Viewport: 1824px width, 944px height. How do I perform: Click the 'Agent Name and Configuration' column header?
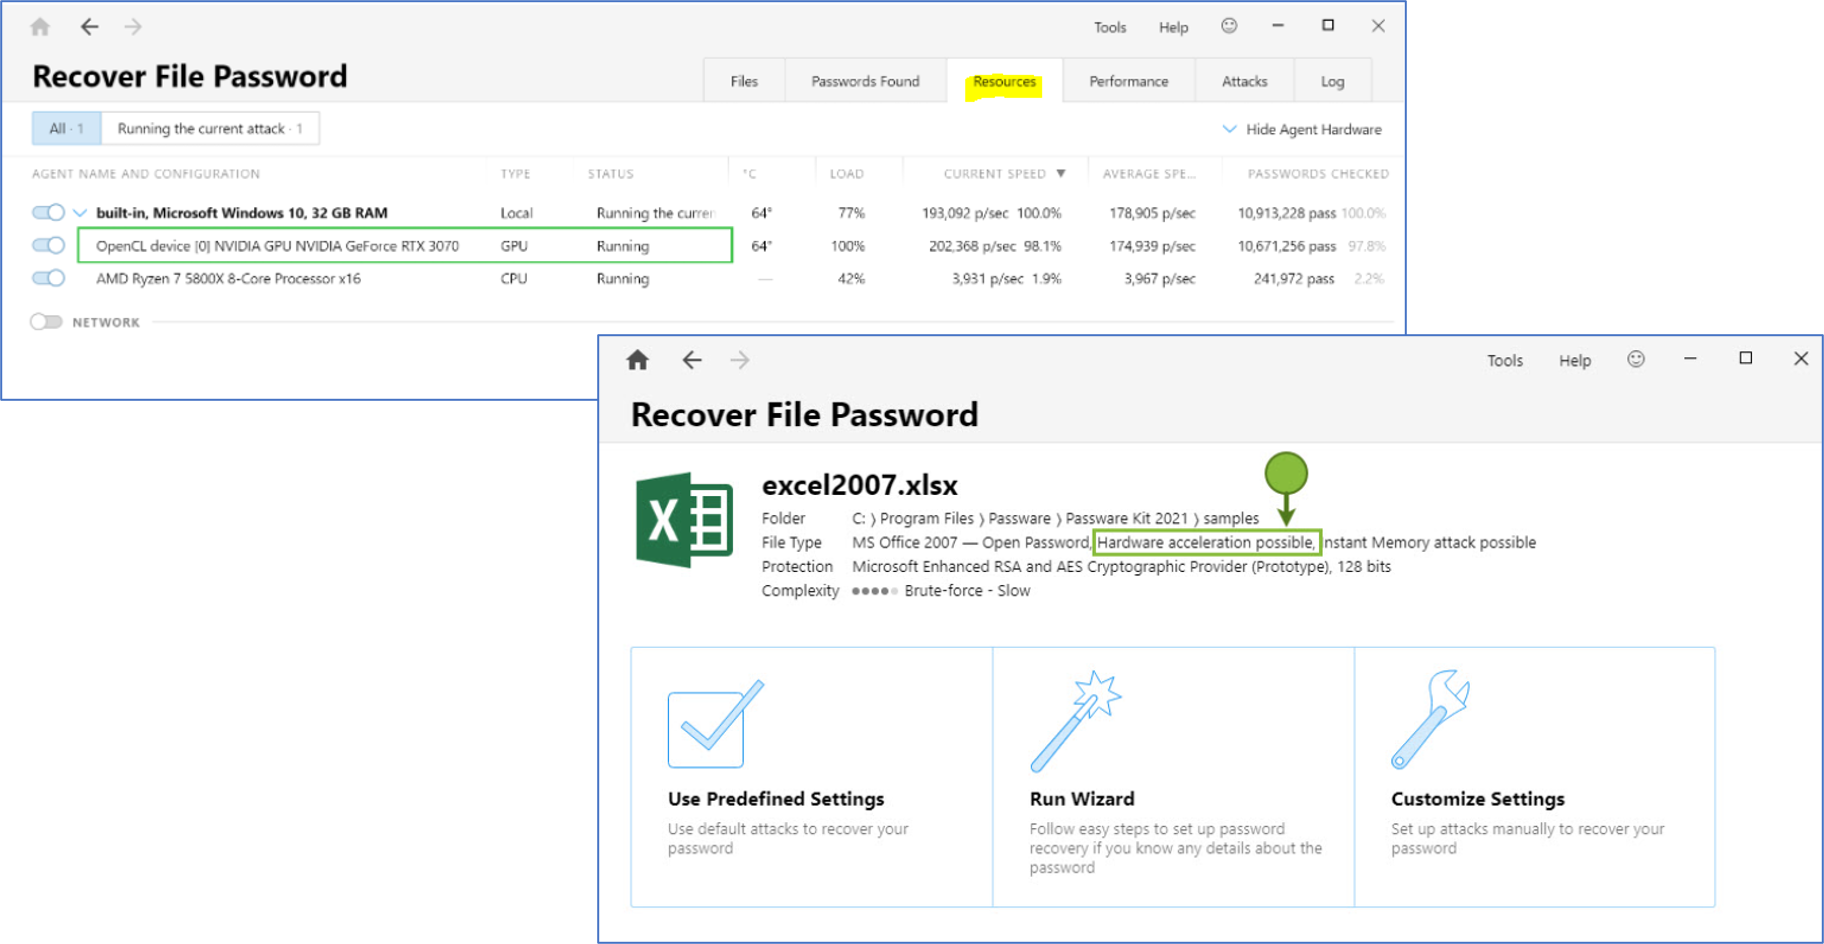coord(146,174)
